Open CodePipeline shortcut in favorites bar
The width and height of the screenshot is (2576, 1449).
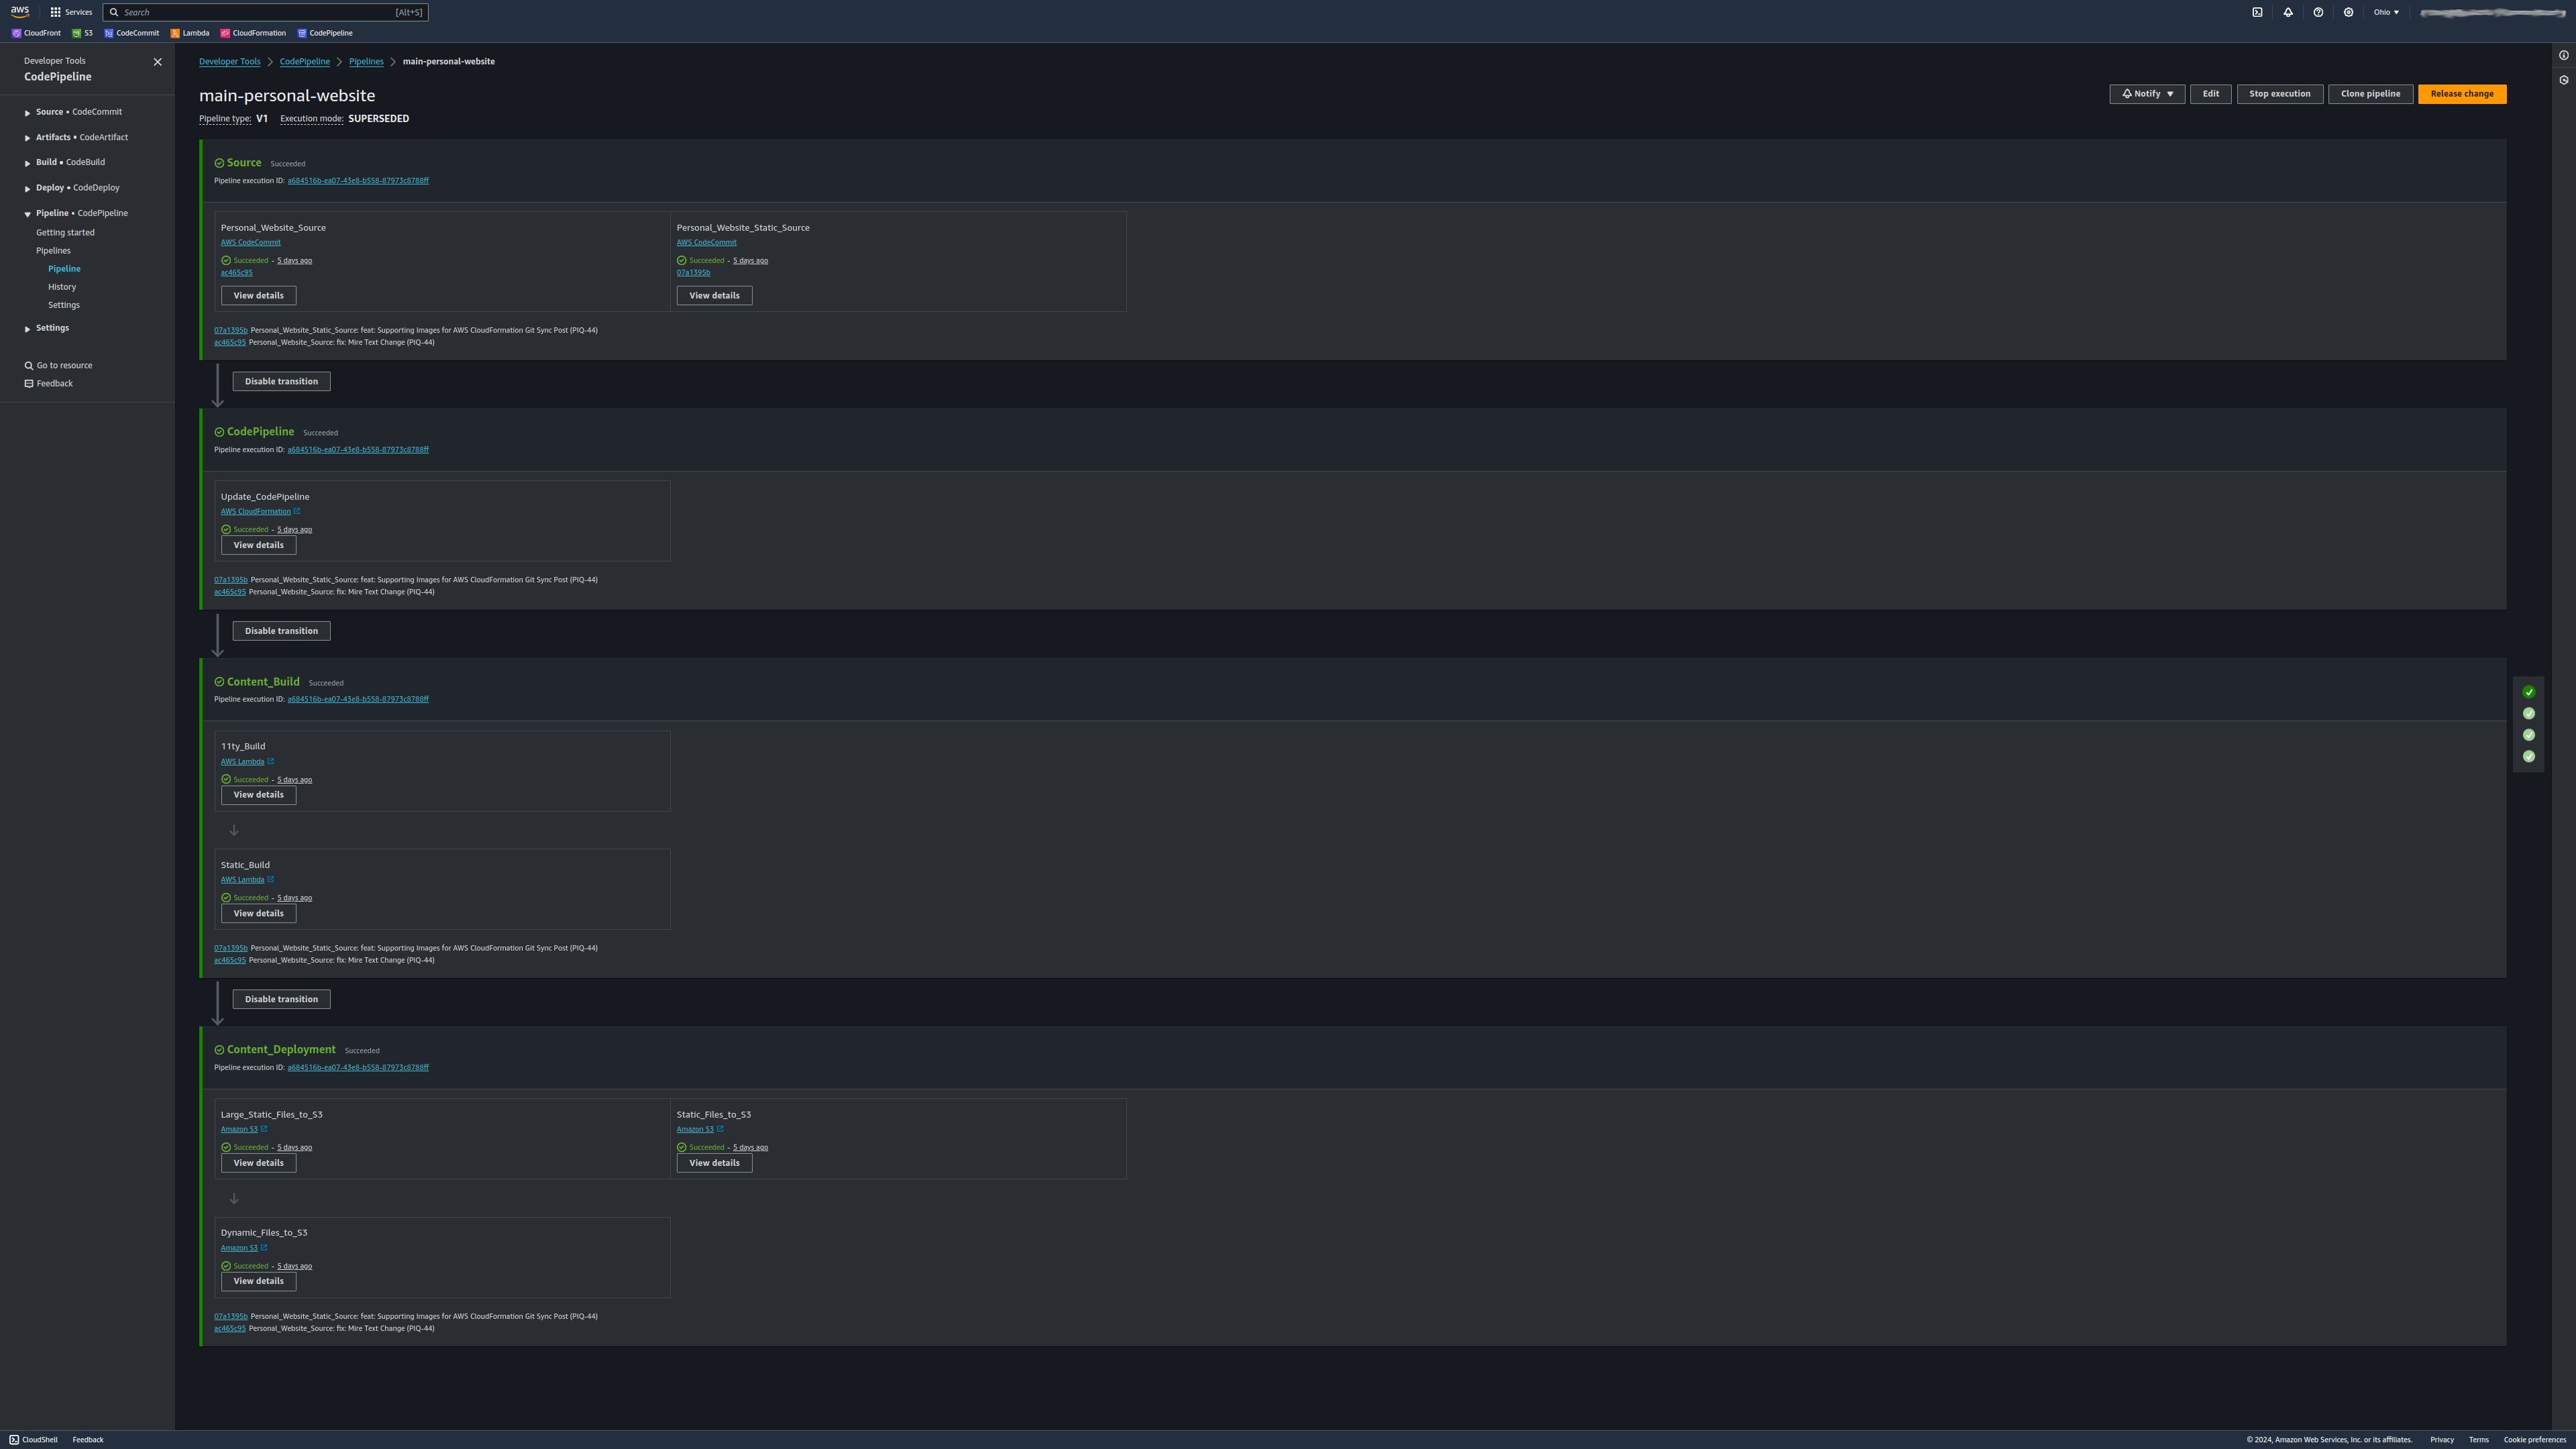click(x=325, y=33)
